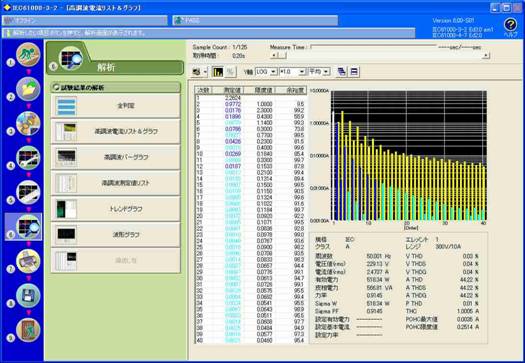Click the cascade-windows icon in graph toolbar
This screenshot has height=363, width=525.
click(342, 72)
